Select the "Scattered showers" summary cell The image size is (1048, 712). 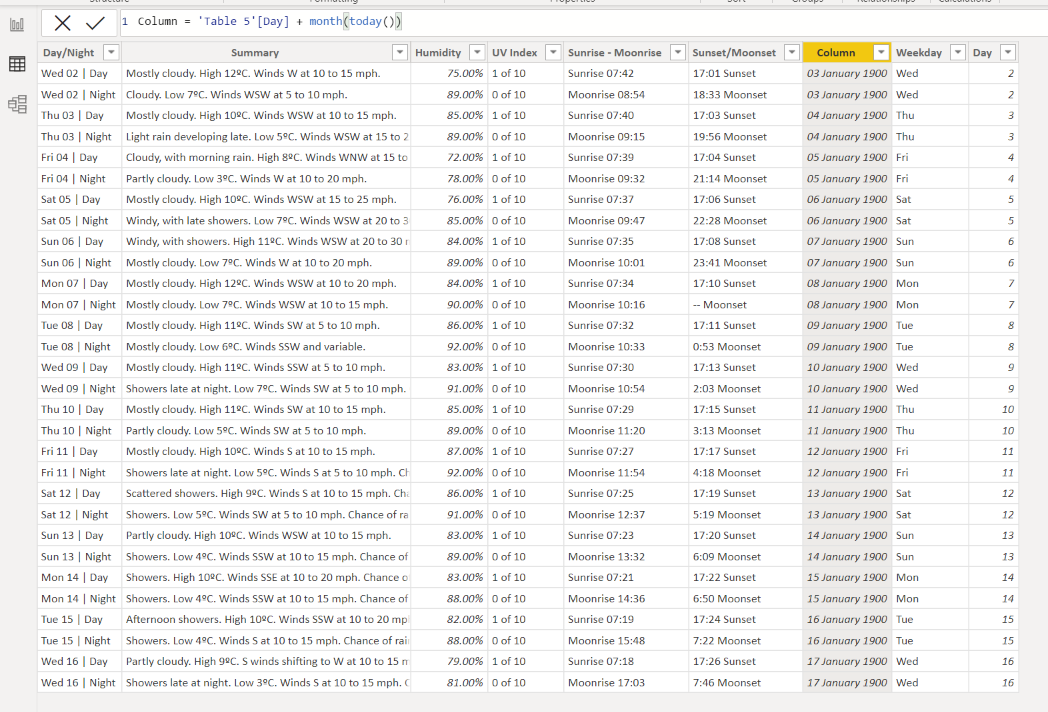coord(266,493)
